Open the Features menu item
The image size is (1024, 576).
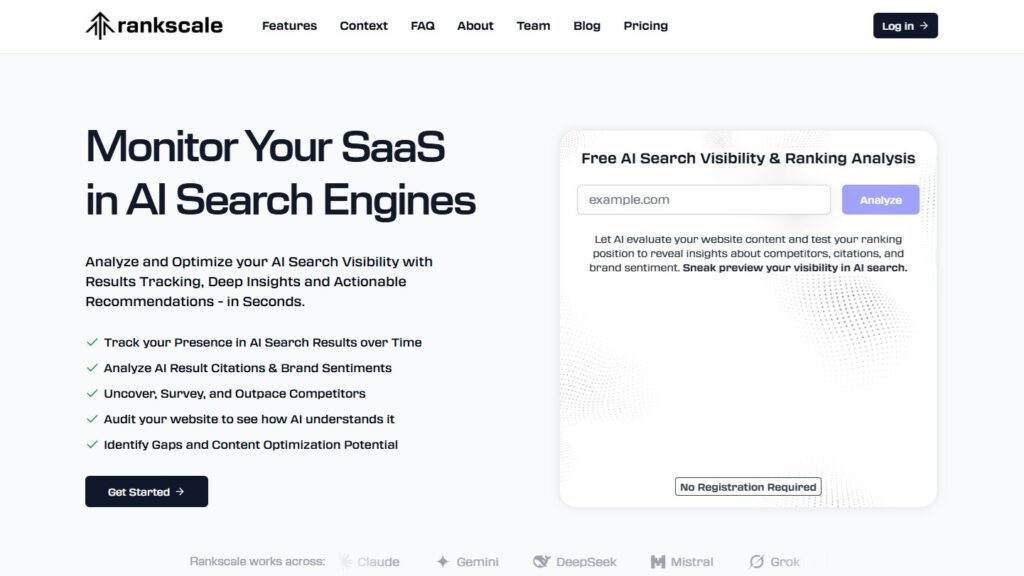289,26
